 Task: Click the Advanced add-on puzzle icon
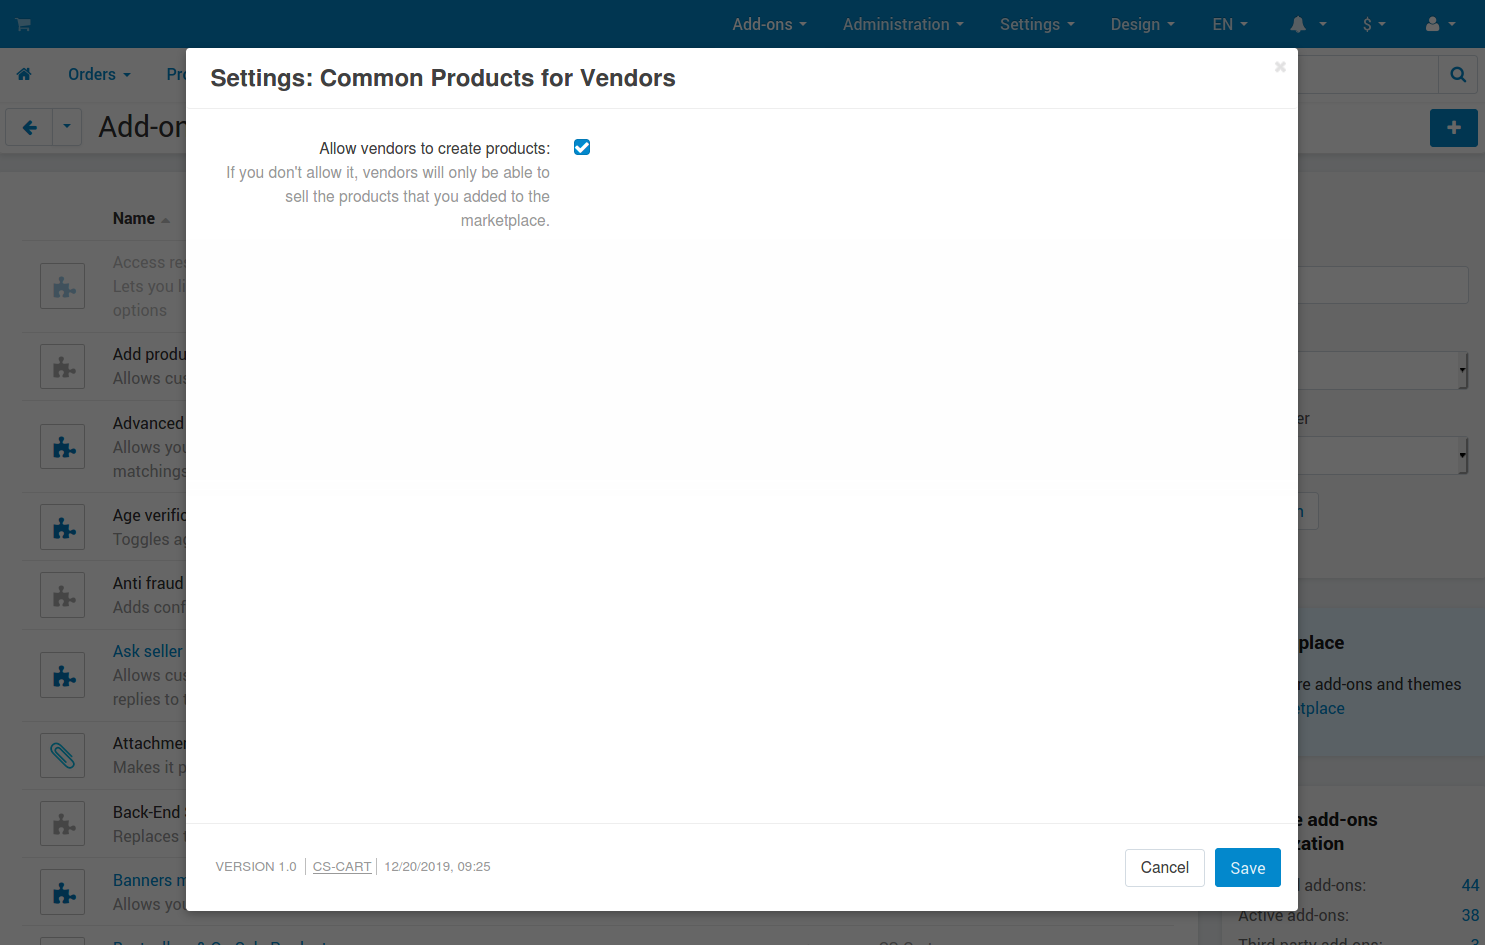pyautogui.click(x=63, y=447)
